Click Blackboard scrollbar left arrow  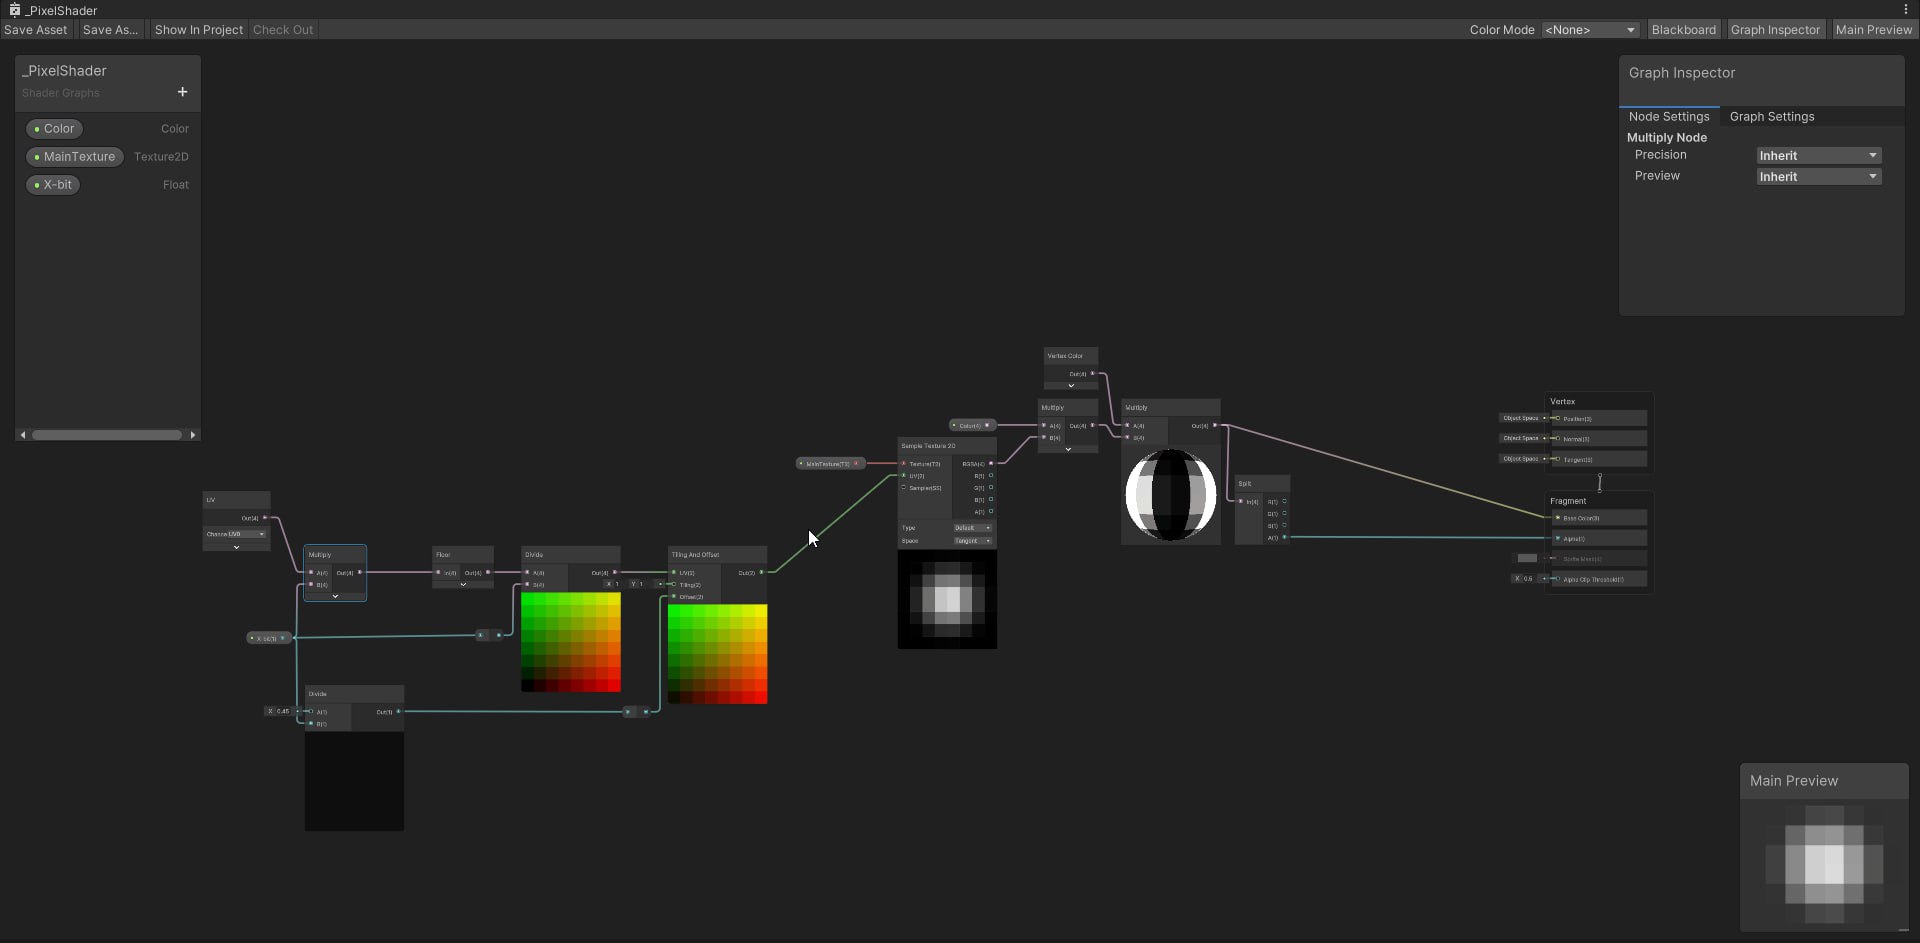(23, 435)
